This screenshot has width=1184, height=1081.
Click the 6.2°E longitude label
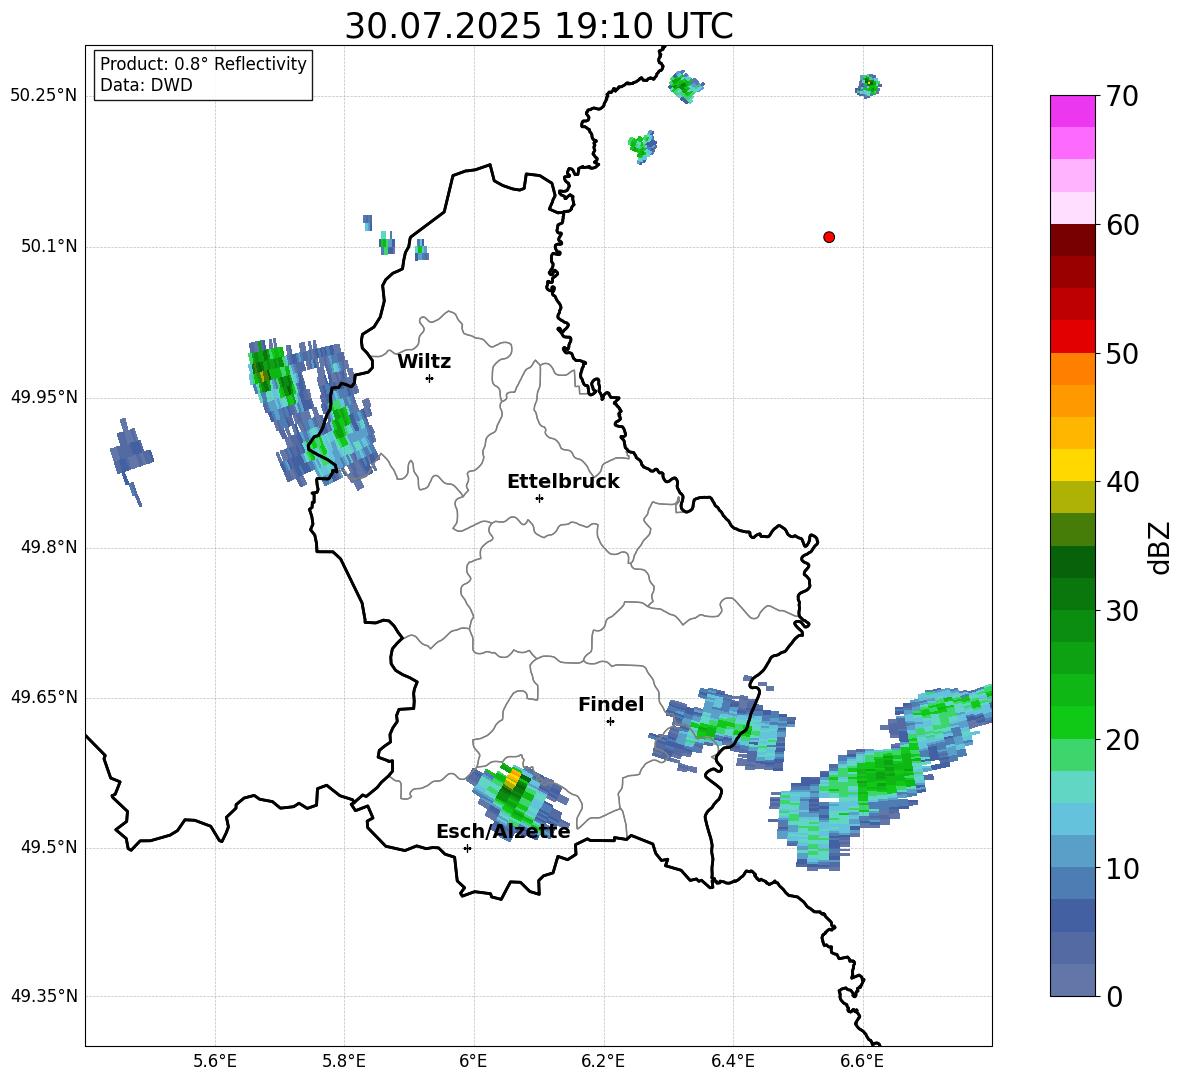point(603,1061)
